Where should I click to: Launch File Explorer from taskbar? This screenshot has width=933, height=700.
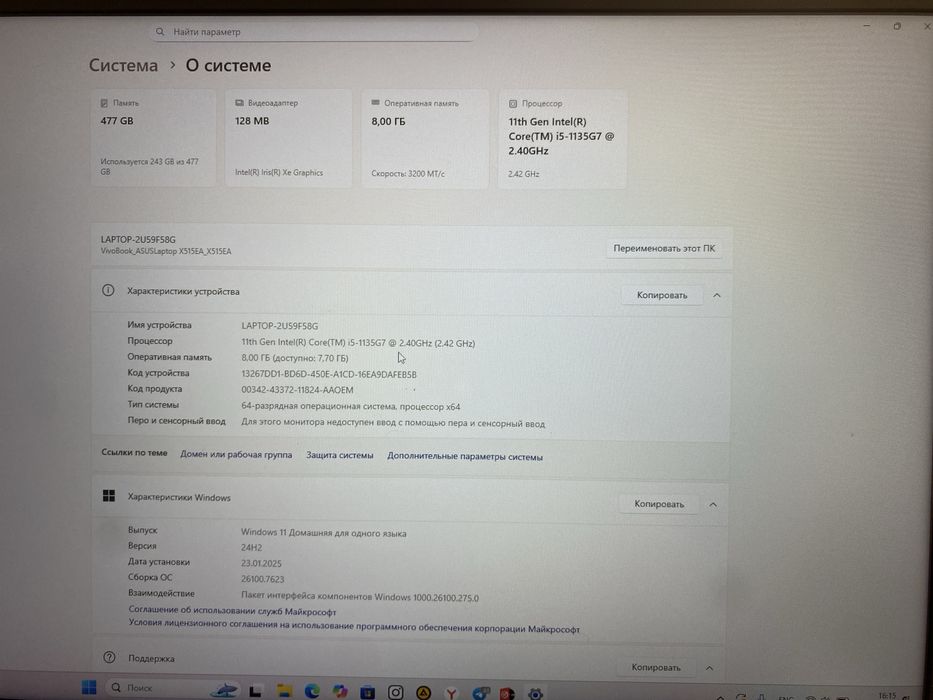[284, 691]
